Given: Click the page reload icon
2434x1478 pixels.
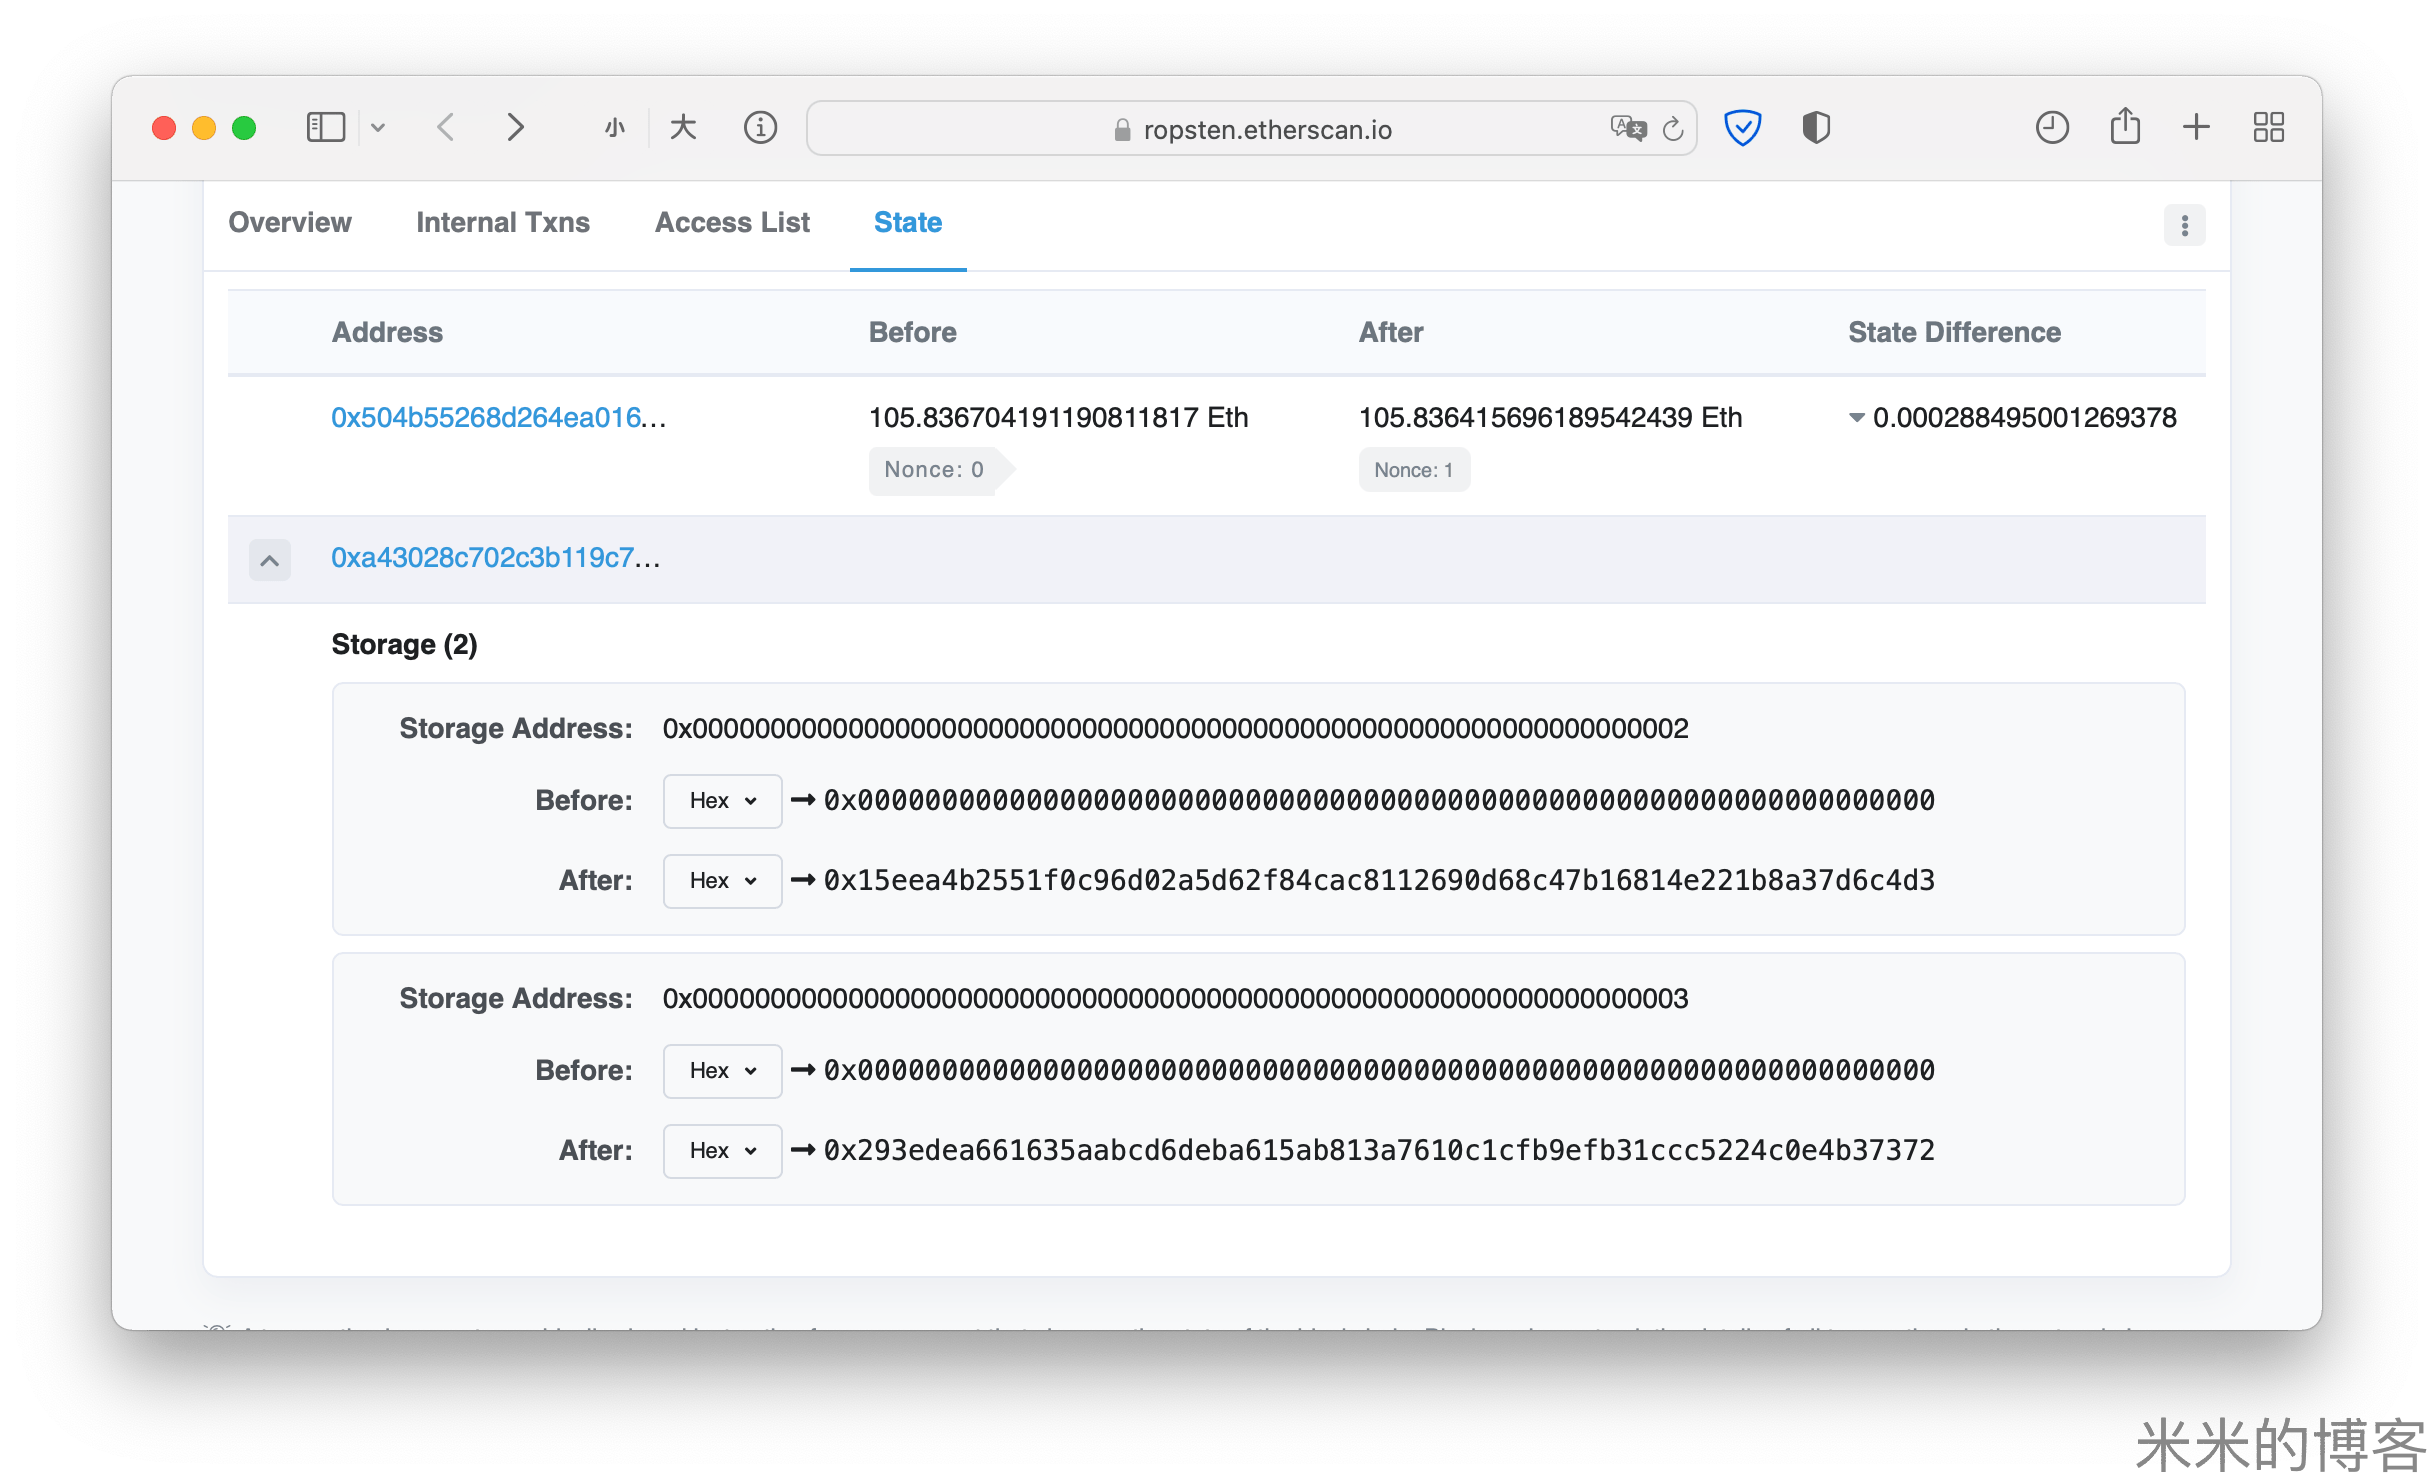Looking at the screenshot, I should (1673, 129).
